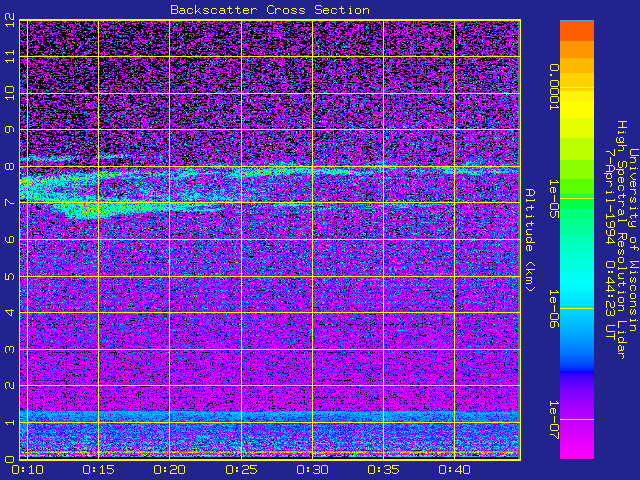This screenshot has width=640, height=480.
Task: Click the 0:20 time axis label
Action: [169, 470]
